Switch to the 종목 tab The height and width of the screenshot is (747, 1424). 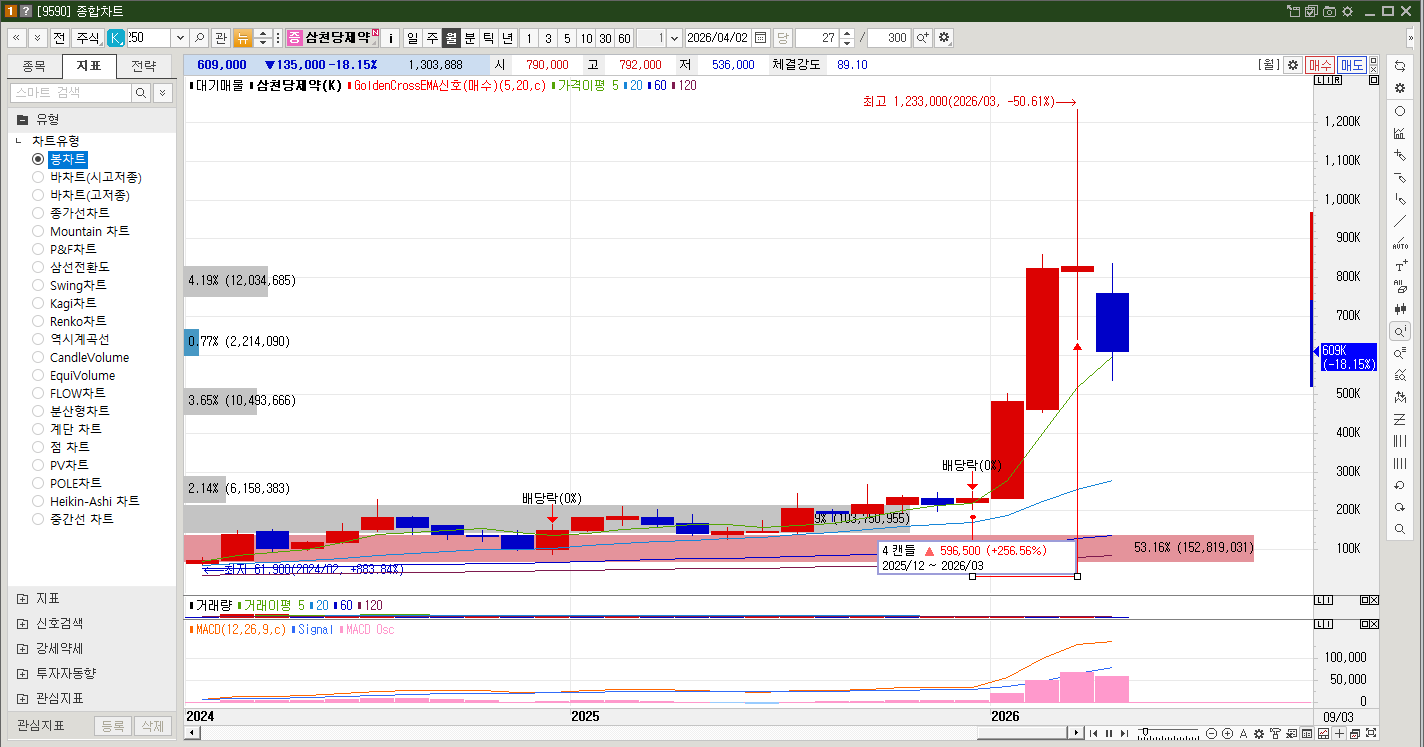tap(34, 67)
